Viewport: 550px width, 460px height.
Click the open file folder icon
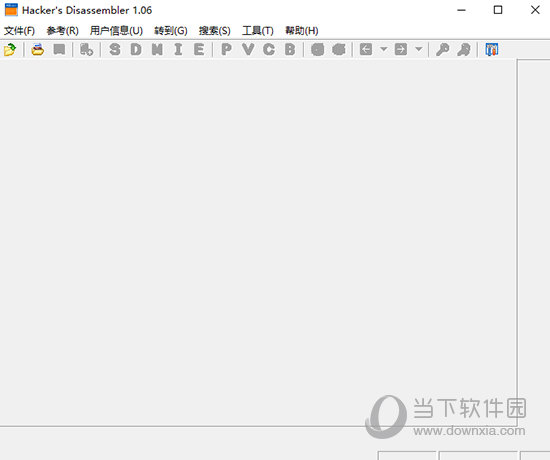(10, 49)
